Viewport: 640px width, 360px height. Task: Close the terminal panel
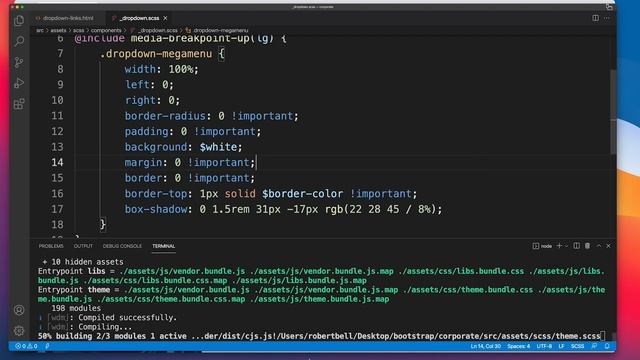pos(609,246)
